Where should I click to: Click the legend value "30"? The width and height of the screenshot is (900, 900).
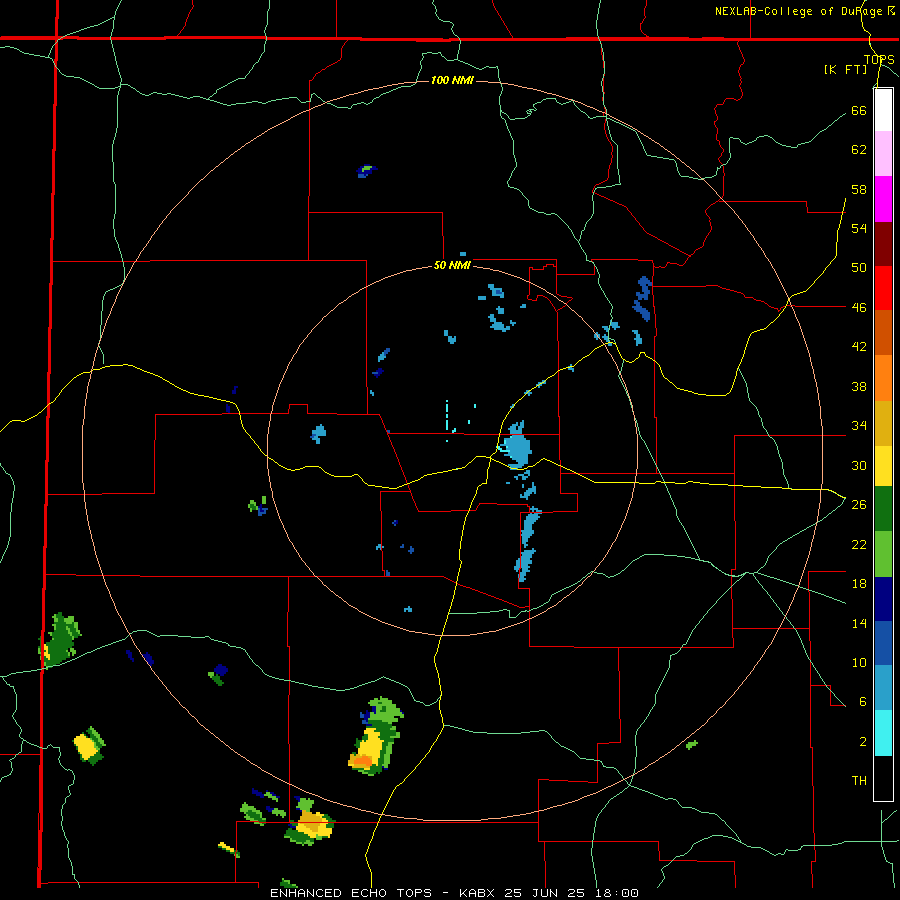coord(859,465)
